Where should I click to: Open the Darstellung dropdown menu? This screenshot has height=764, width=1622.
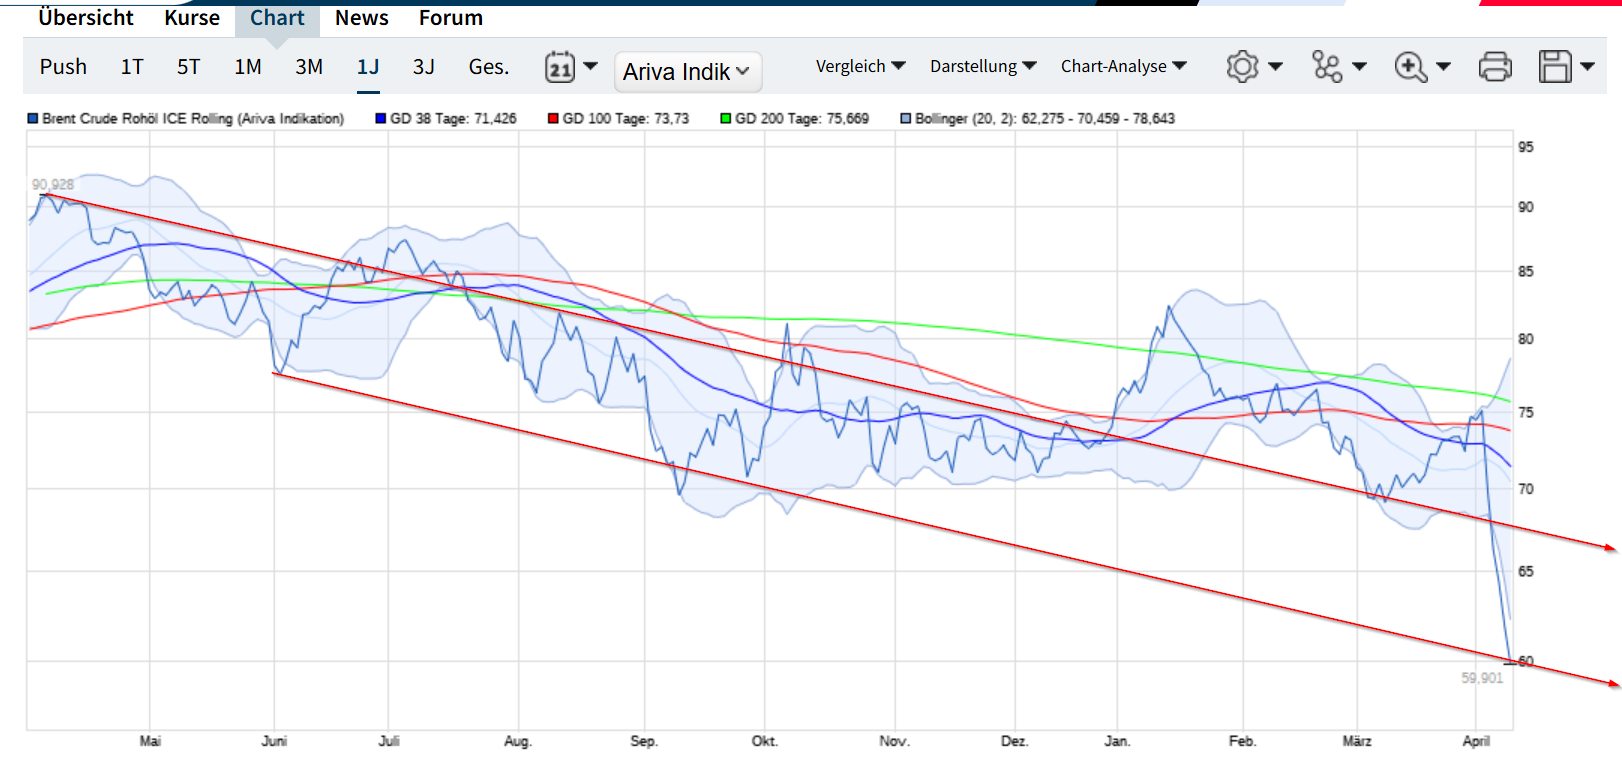(983, 66)
